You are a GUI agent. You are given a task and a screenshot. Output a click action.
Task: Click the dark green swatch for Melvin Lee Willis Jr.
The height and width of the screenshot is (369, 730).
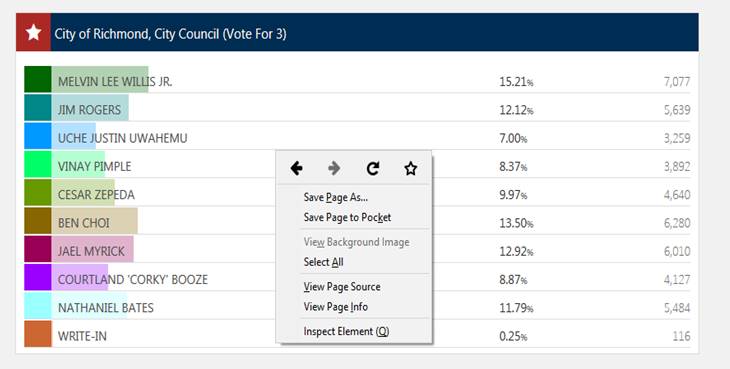(38, 79)
